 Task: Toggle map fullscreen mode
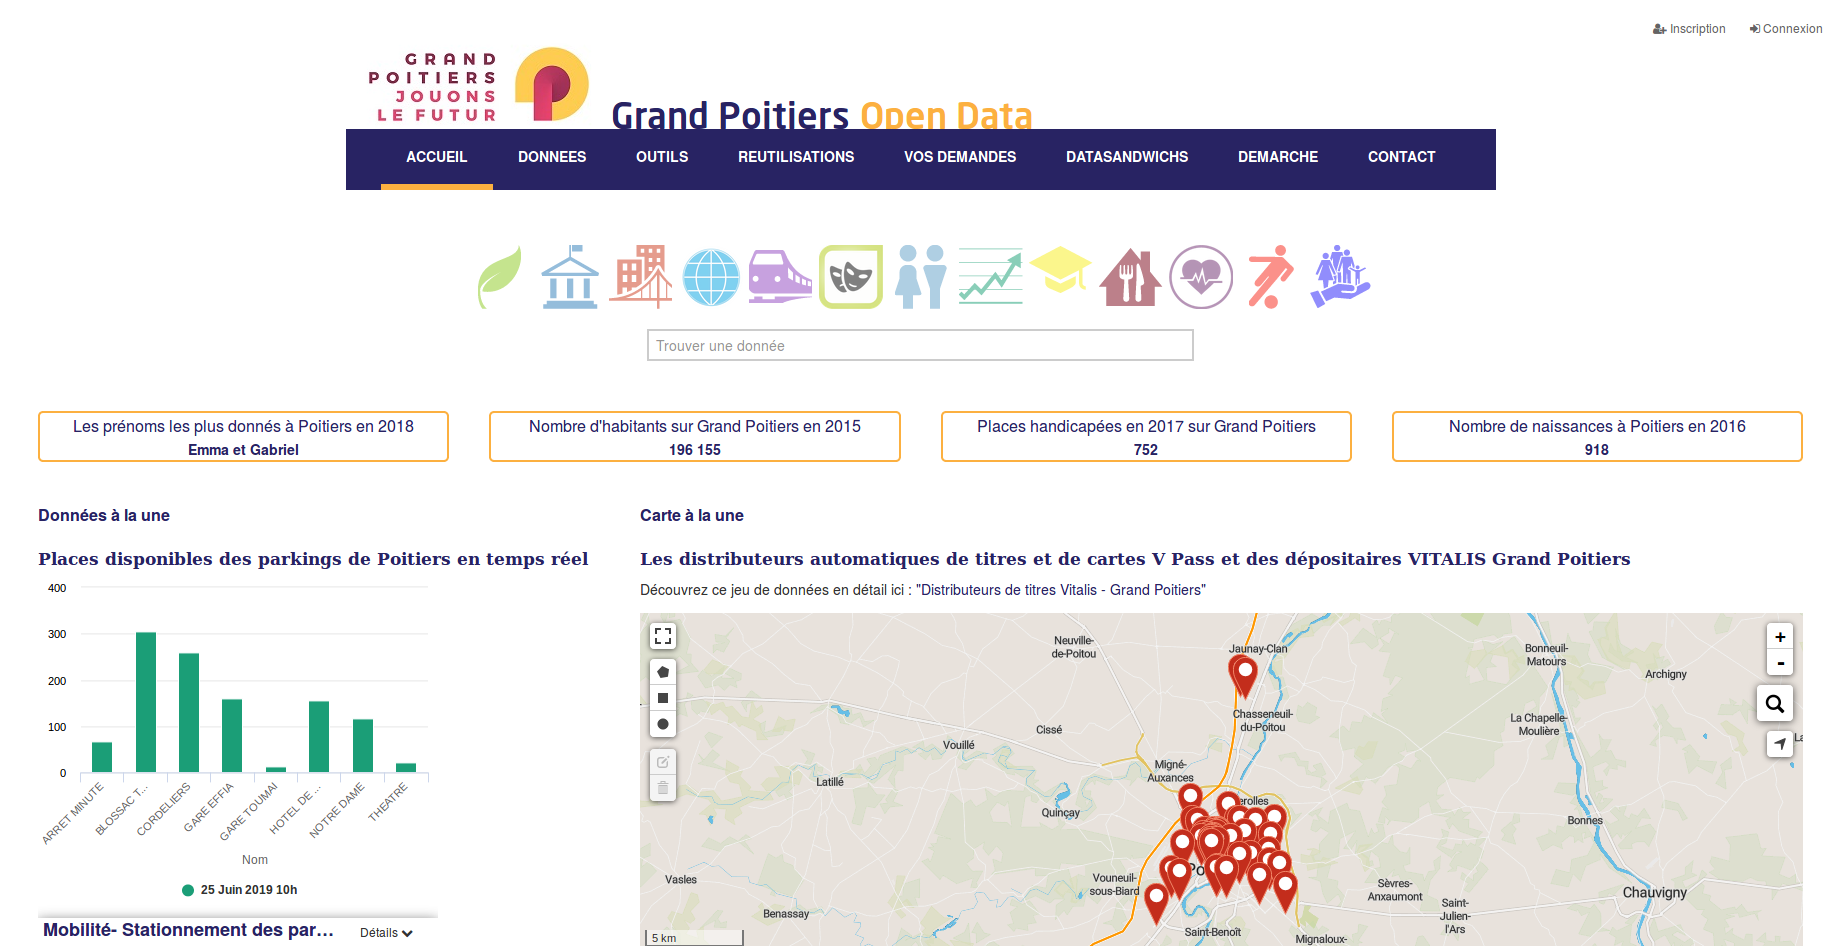[x=663, y=636]
